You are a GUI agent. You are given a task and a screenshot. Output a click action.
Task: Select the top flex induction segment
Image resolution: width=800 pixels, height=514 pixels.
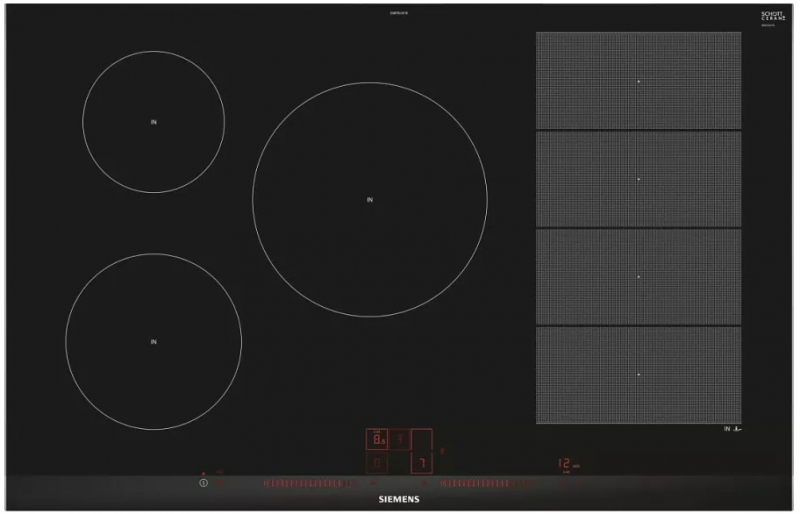[x=638, y=81]
